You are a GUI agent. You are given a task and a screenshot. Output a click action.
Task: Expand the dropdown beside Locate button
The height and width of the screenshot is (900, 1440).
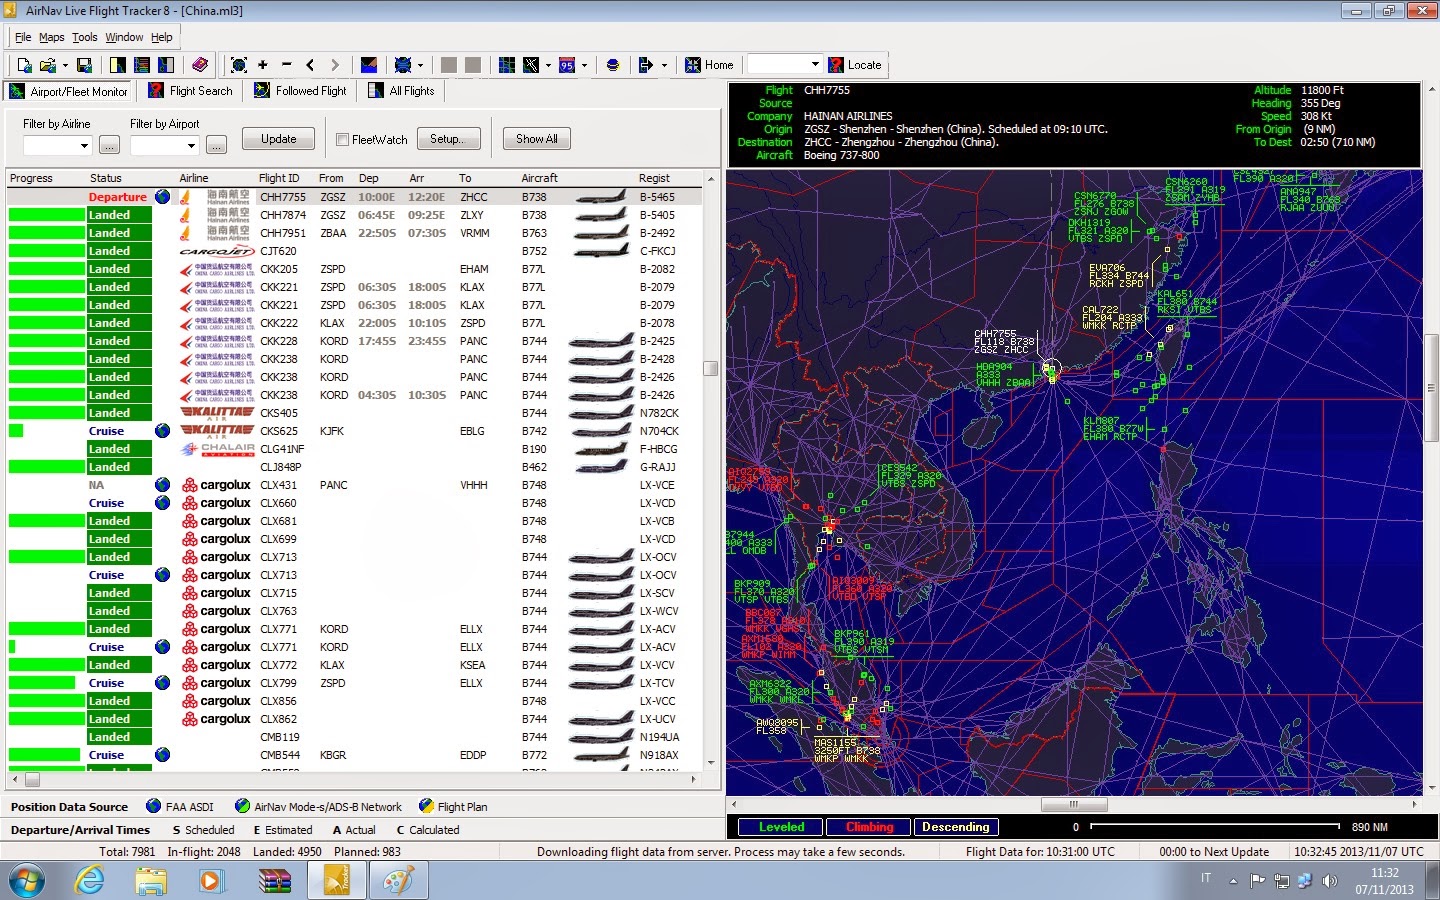pyautogui.click(x=814, y=65)
